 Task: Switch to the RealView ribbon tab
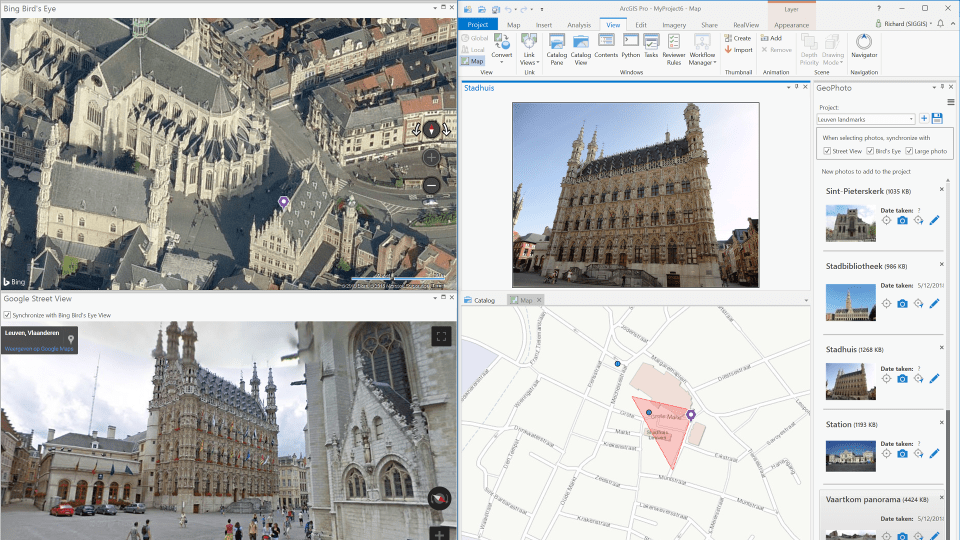pyautogui.click(x=746, y=25)
